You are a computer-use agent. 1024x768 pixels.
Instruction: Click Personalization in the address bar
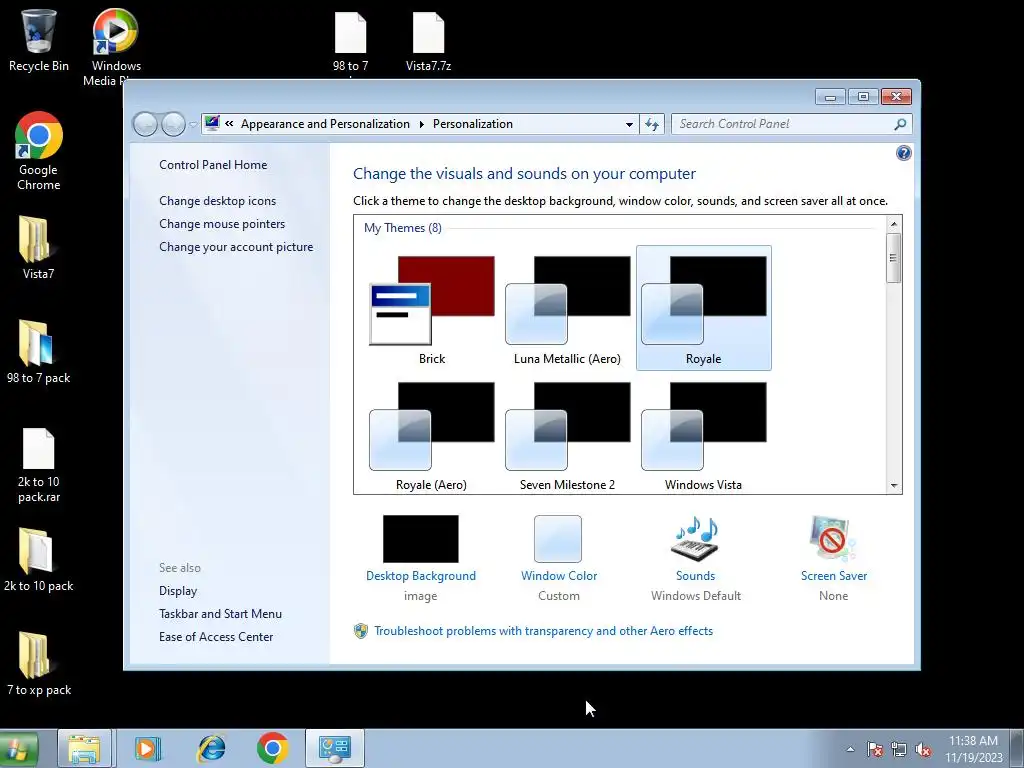473,124
